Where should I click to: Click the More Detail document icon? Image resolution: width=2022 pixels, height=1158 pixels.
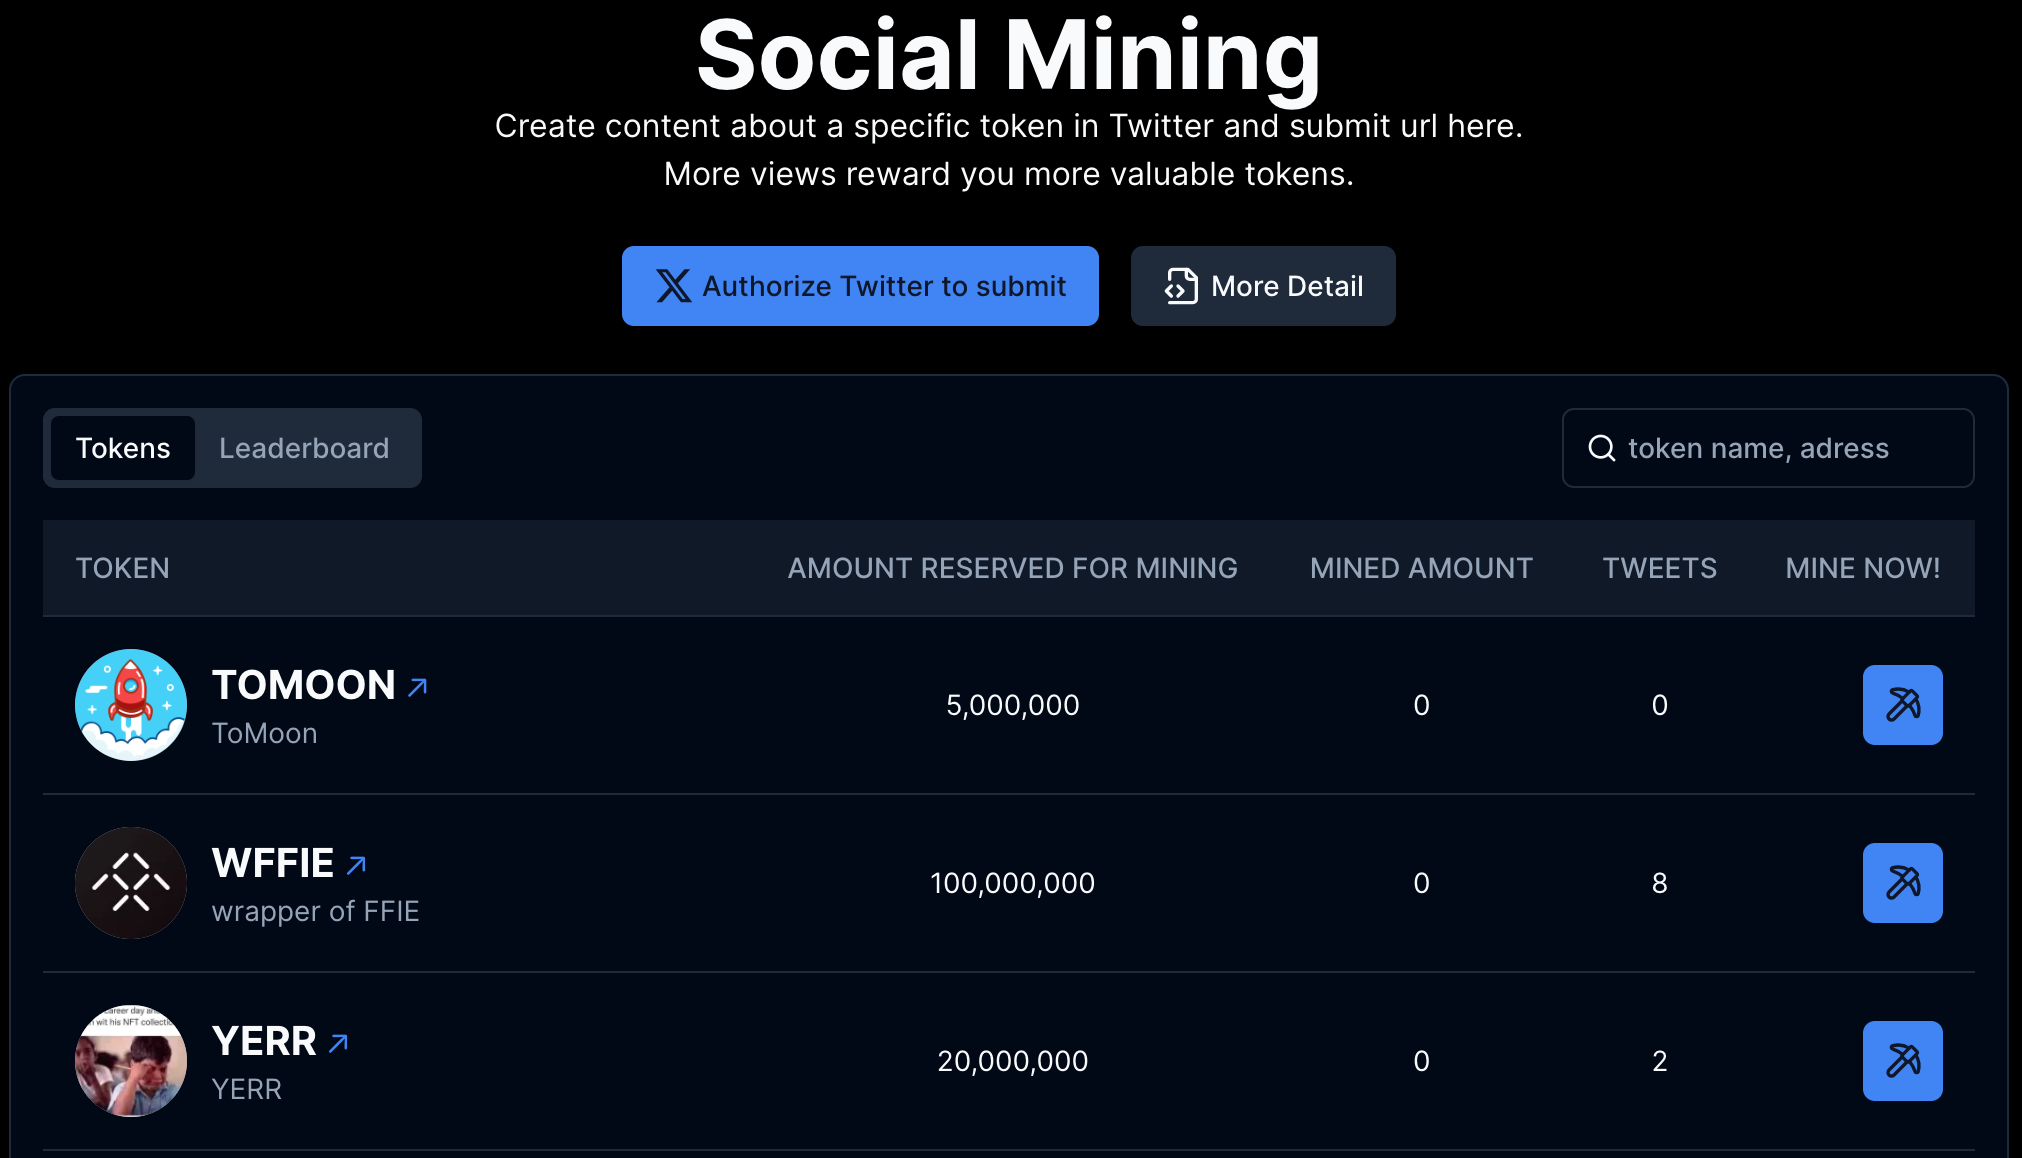coord(1181,286)
